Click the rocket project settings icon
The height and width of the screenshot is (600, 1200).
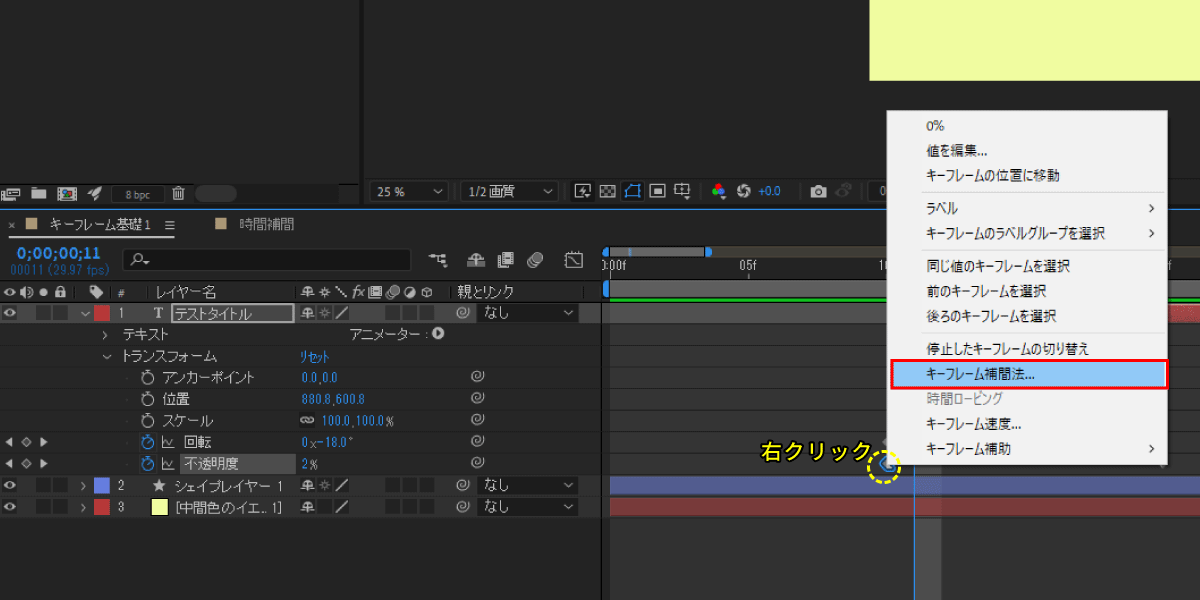95,193
